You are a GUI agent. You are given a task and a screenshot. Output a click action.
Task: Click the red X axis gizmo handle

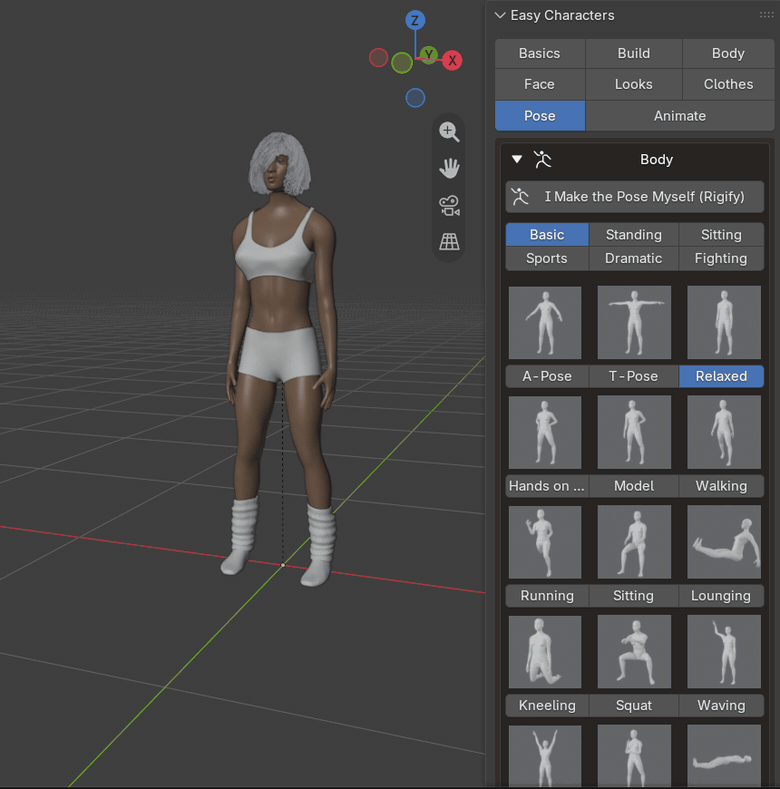coord(452,60)
